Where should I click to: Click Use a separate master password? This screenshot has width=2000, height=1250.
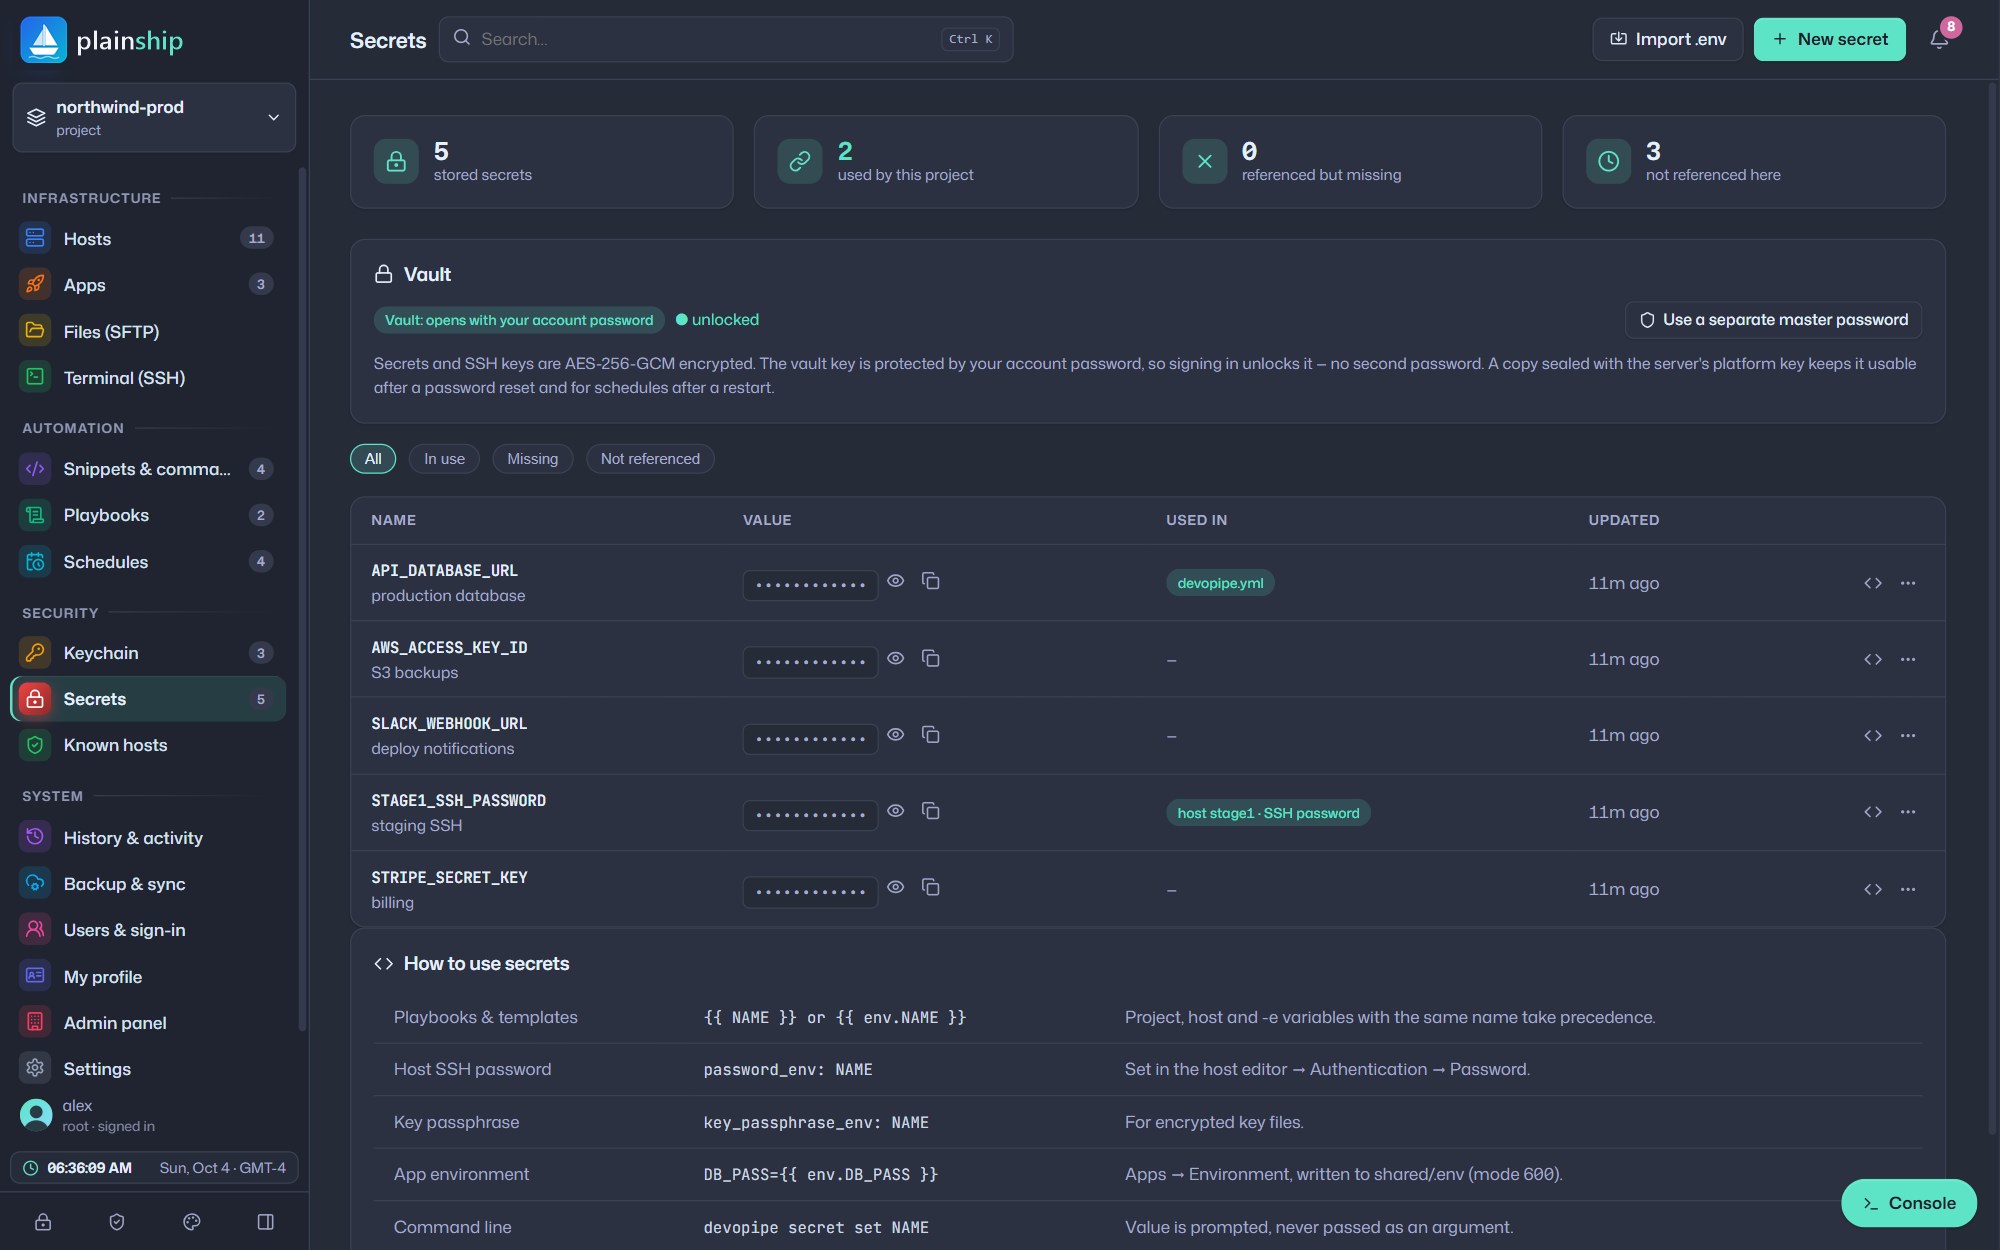[x=1773, y=320]
